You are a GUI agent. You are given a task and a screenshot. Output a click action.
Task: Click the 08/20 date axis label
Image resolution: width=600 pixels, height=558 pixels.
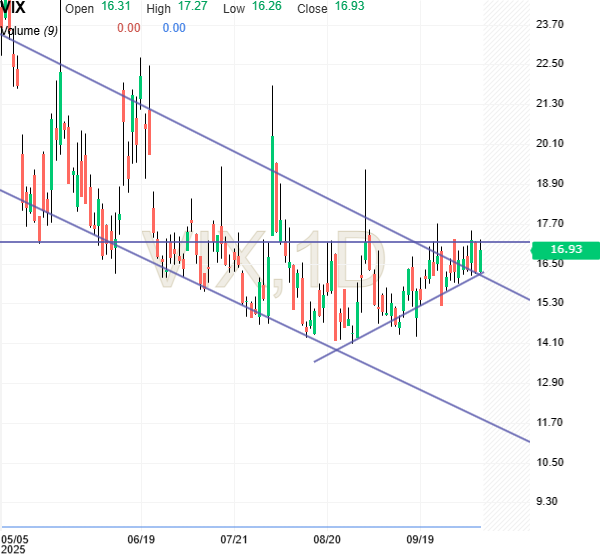327,539
